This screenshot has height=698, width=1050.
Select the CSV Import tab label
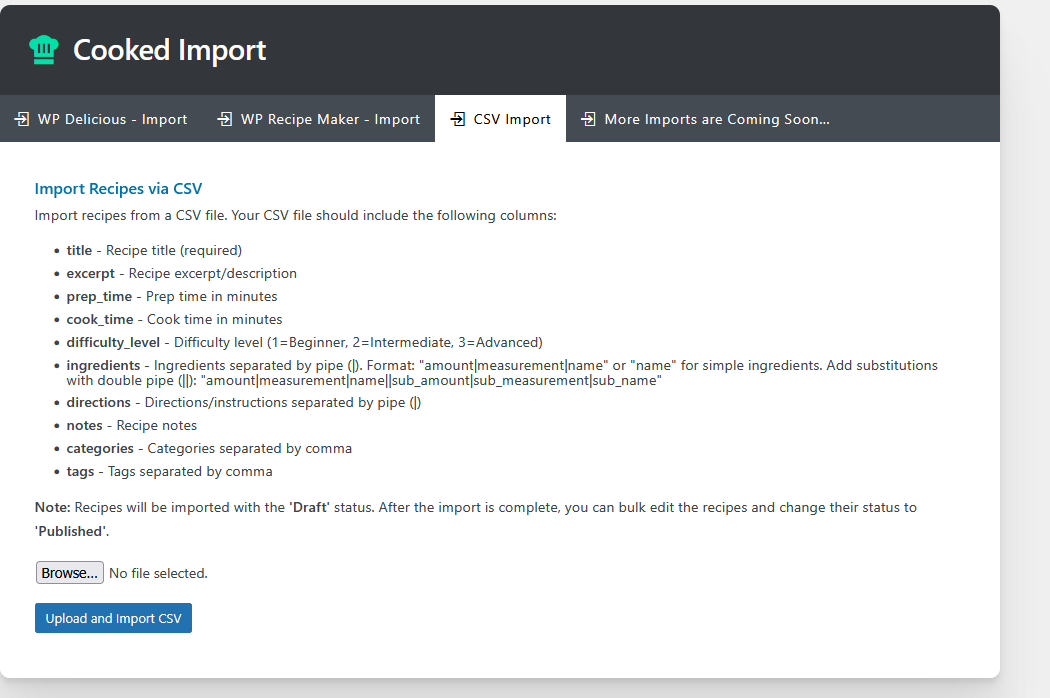512,119
